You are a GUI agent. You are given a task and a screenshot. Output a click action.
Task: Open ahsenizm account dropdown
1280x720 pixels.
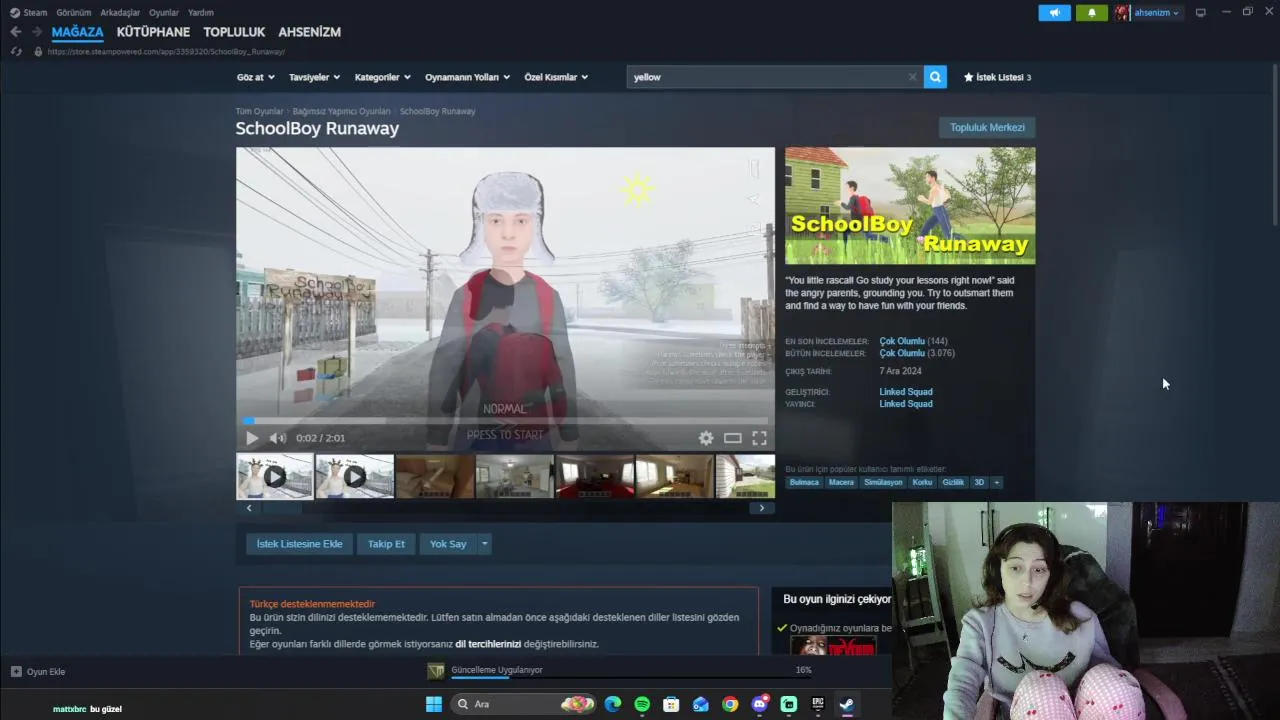(x=1156, y=13)
